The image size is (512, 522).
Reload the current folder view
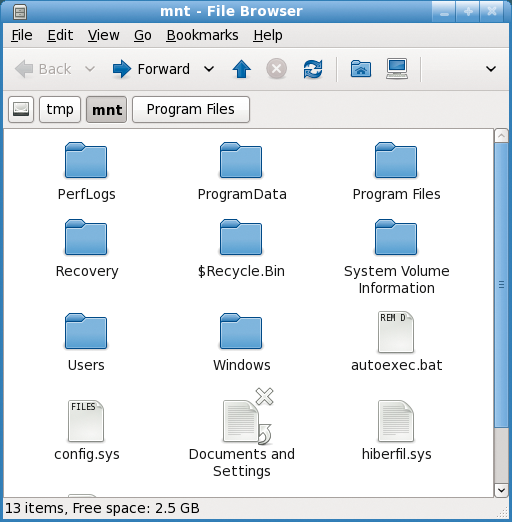tap(313, 69)
